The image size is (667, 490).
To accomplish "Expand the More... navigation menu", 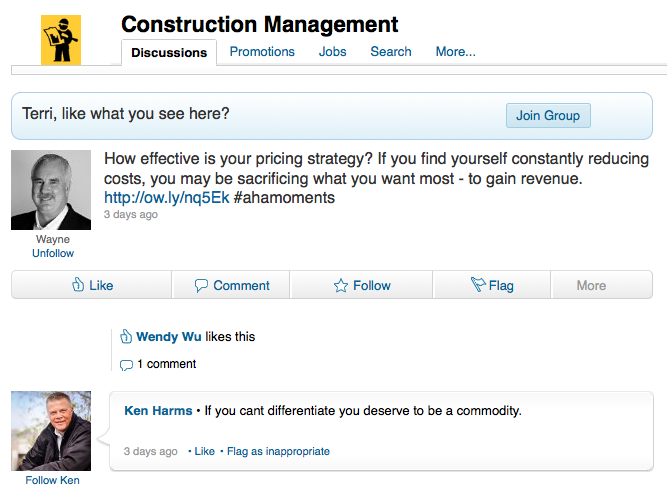I will pos(455,51).
